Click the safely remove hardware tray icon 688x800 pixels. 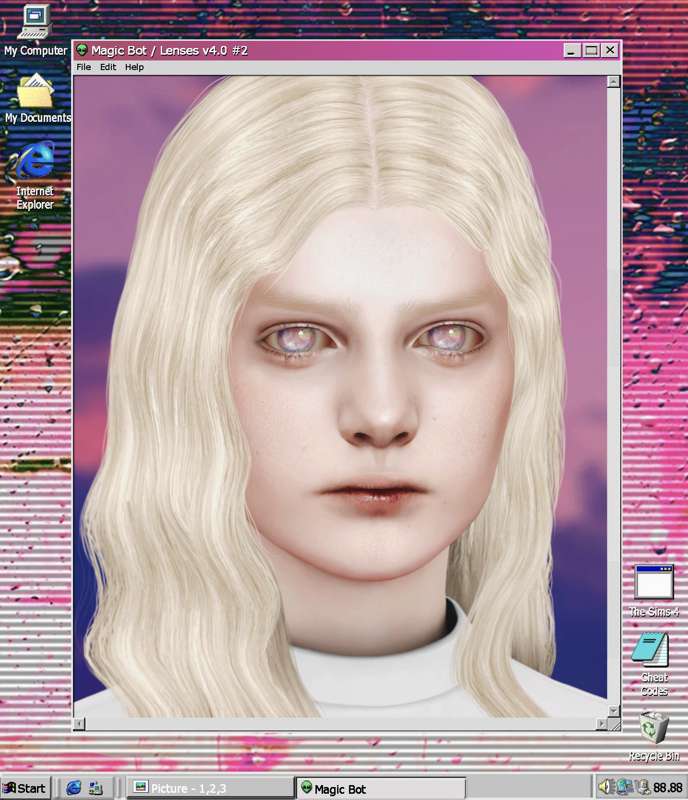pos(642,787)
